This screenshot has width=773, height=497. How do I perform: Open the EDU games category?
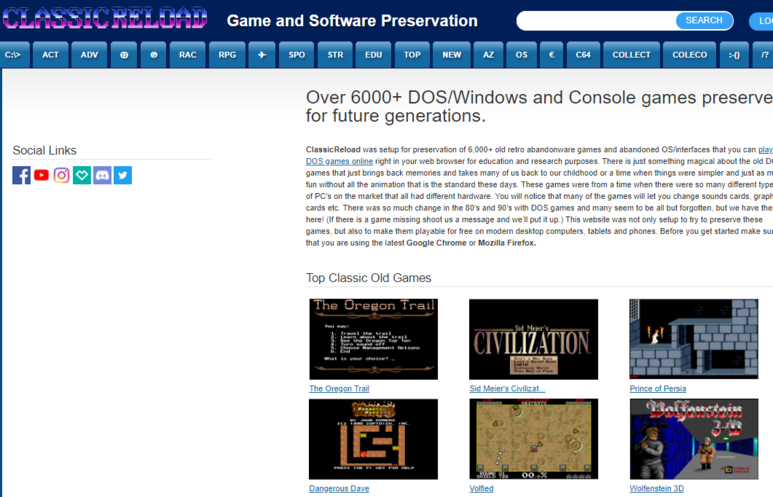tap(373, 55)
